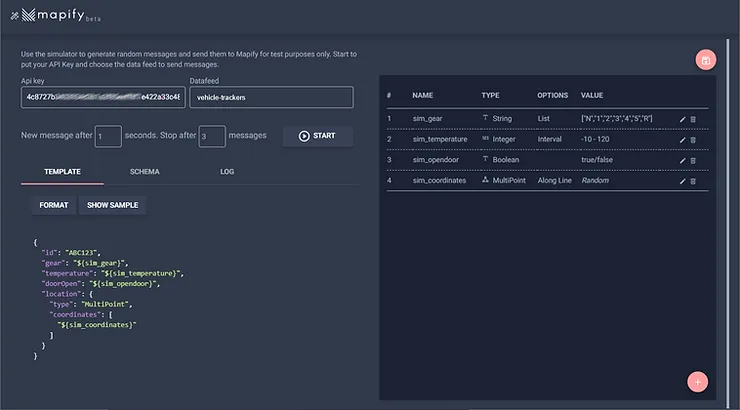
Task: Select the sim_temperature name cell
Action: click(x=440, y=139)
